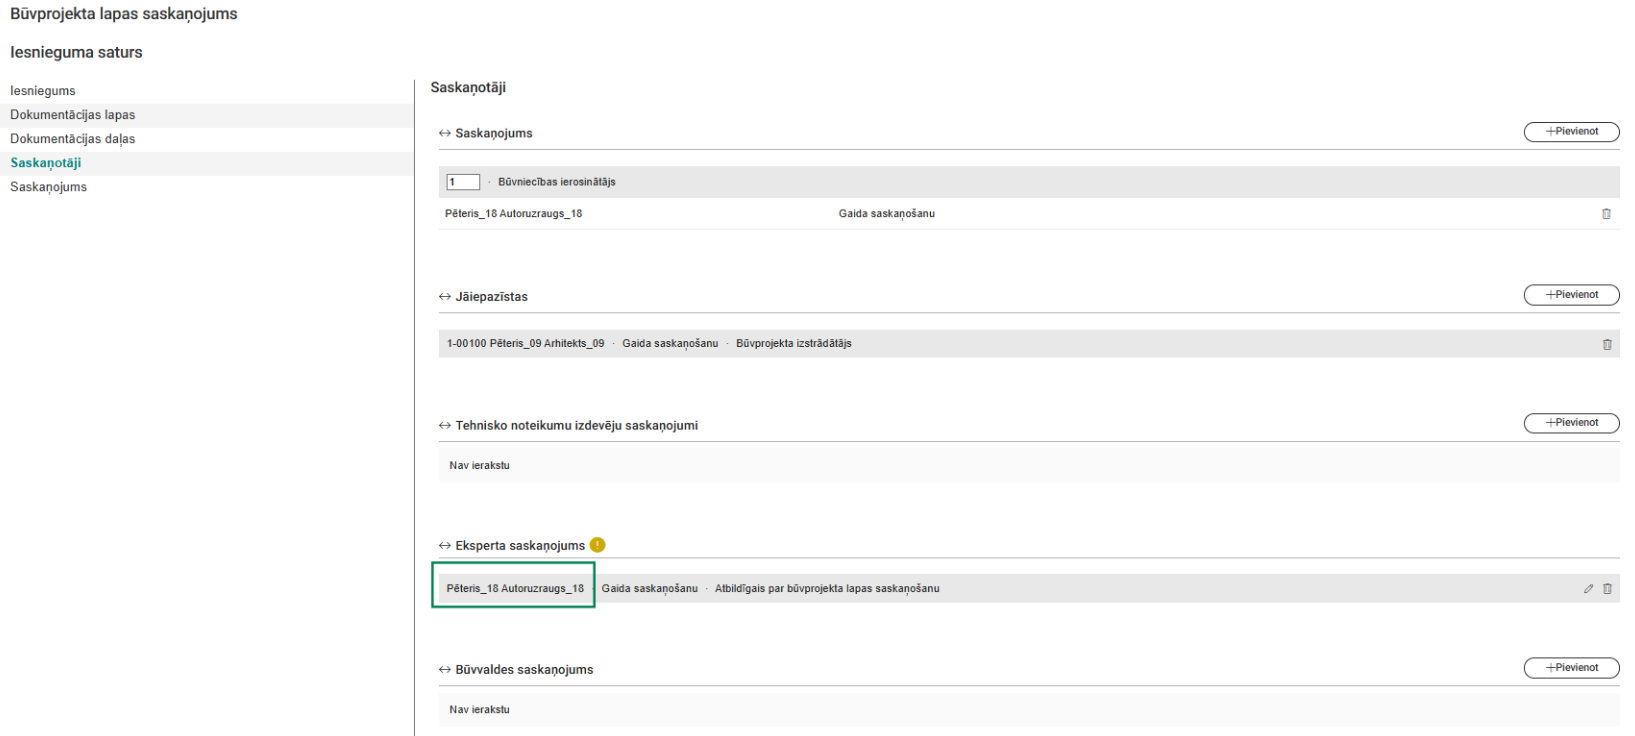The image size is (1635, 736).
Task: Toggle the Eksperta saskaņojums section arrow
Action: pos(445,546)
